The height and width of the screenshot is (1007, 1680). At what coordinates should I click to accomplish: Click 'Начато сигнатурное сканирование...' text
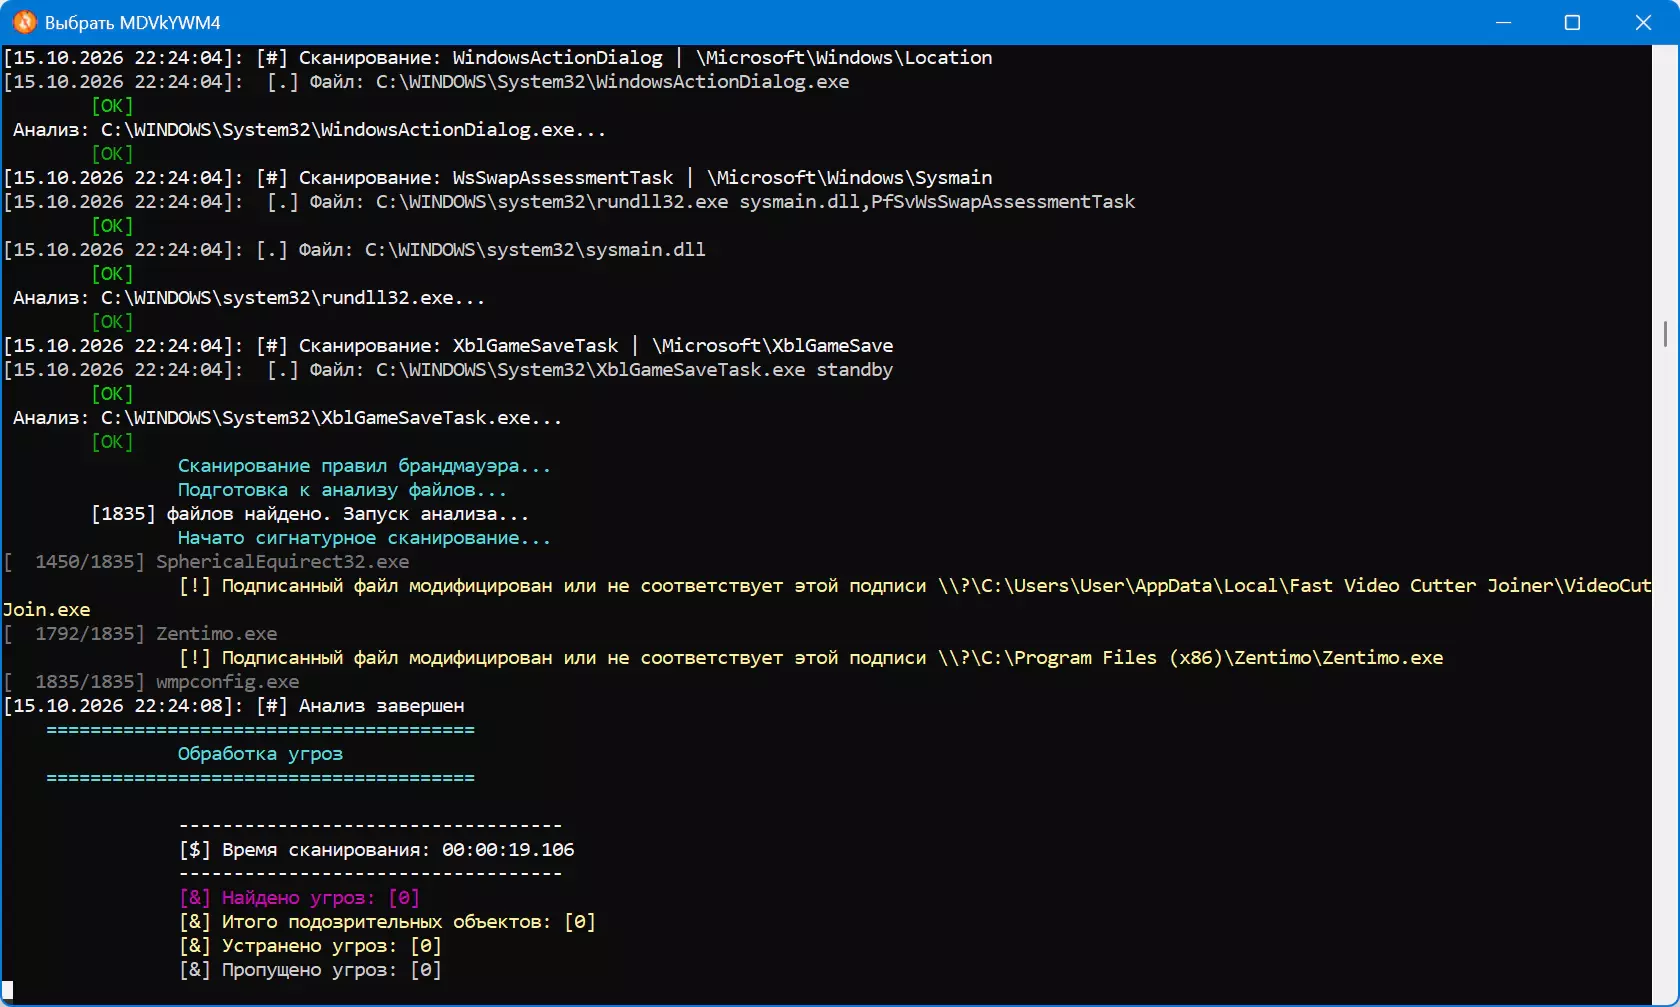tap(364, 538)
